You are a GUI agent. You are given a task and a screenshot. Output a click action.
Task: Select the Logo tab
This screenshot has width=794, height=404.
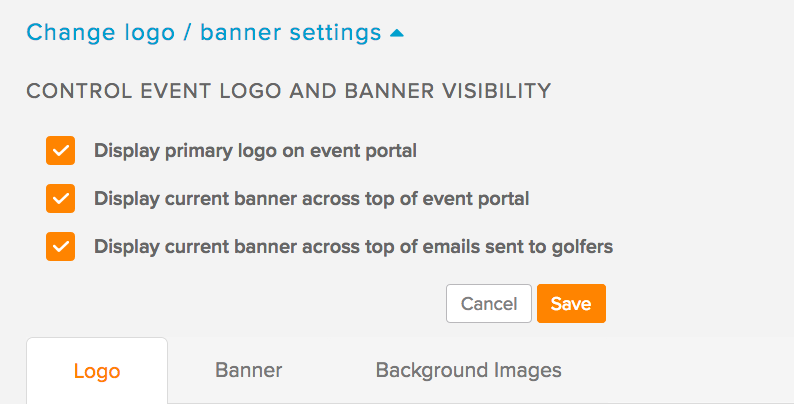coord(97,371)
